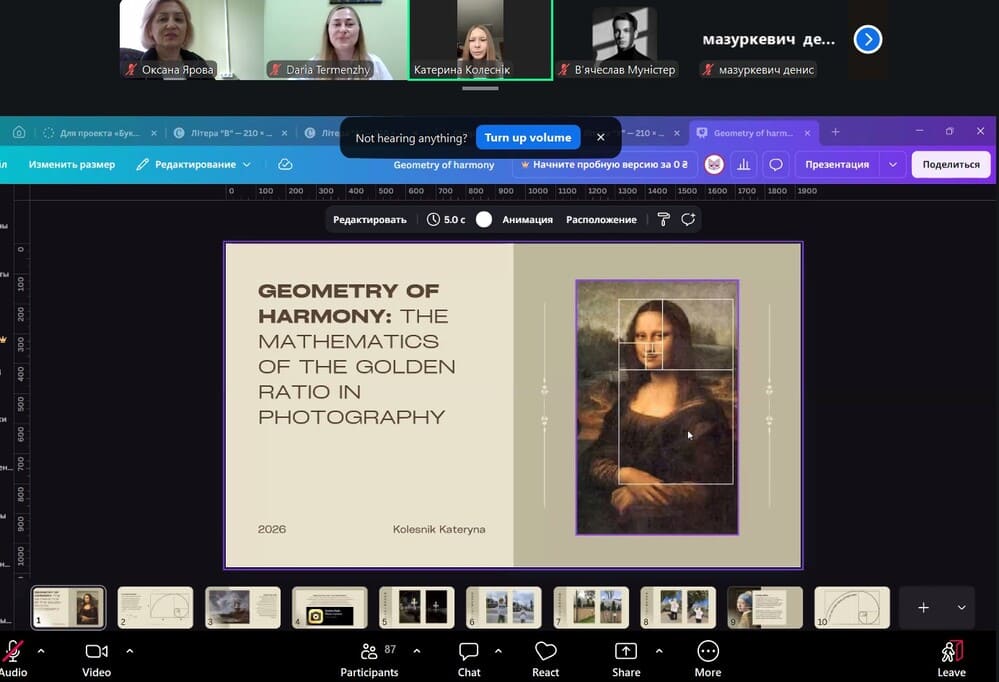
Task: Open the Редактирование mode dropdown
Action: click(194, 164)
